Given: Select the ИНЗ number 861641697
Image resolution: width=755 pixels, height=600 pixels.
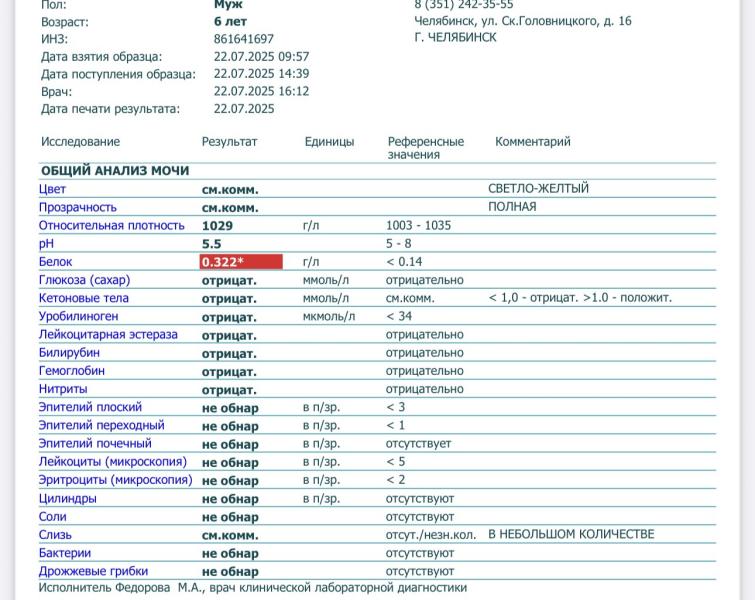Looking at the screenshot, I should coord(244,39).
